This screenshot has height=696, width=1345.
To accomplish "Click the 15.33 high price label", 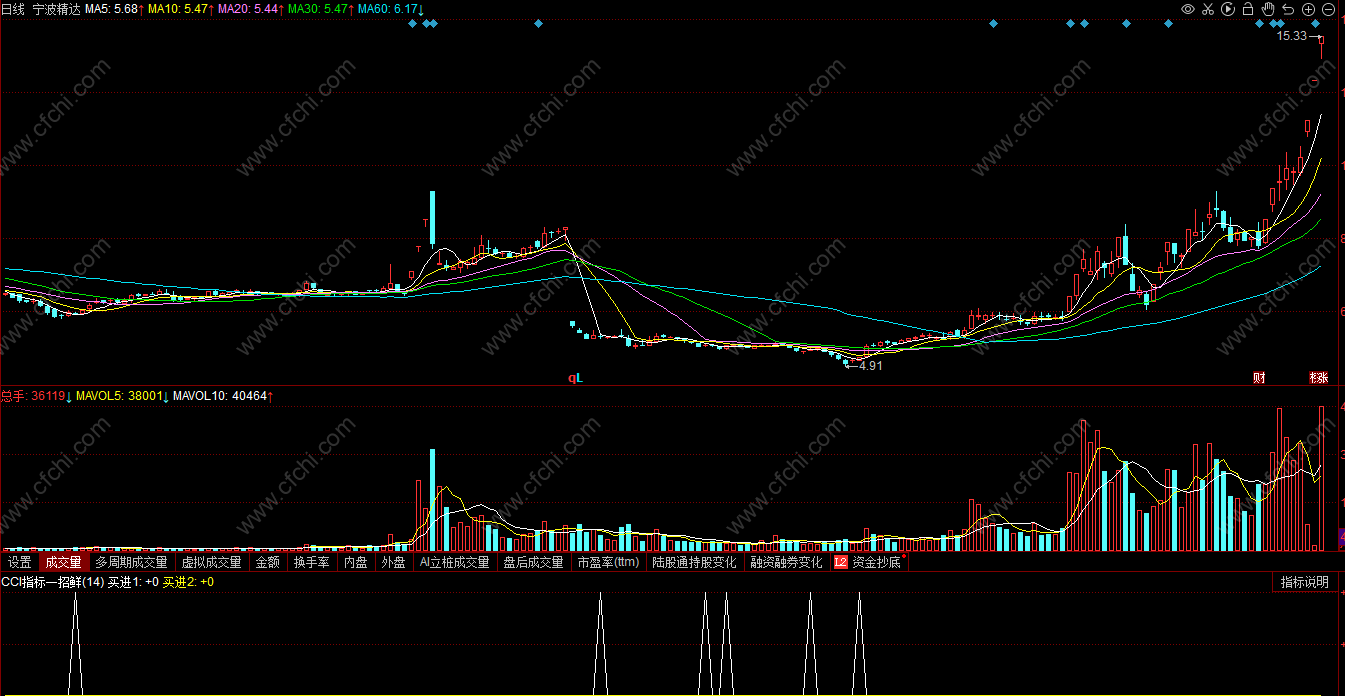I will [1292, 36].
